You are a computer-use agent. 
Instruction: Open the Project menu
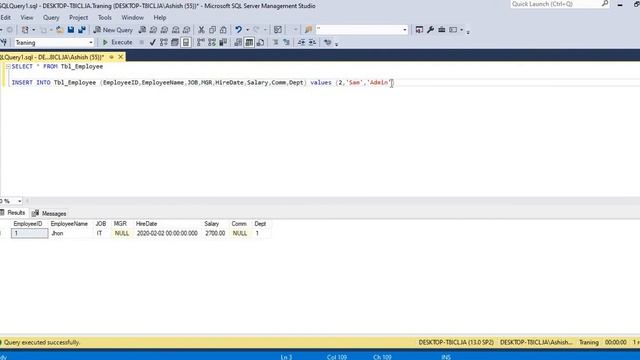pyautogui.click(x=78, y=18)
